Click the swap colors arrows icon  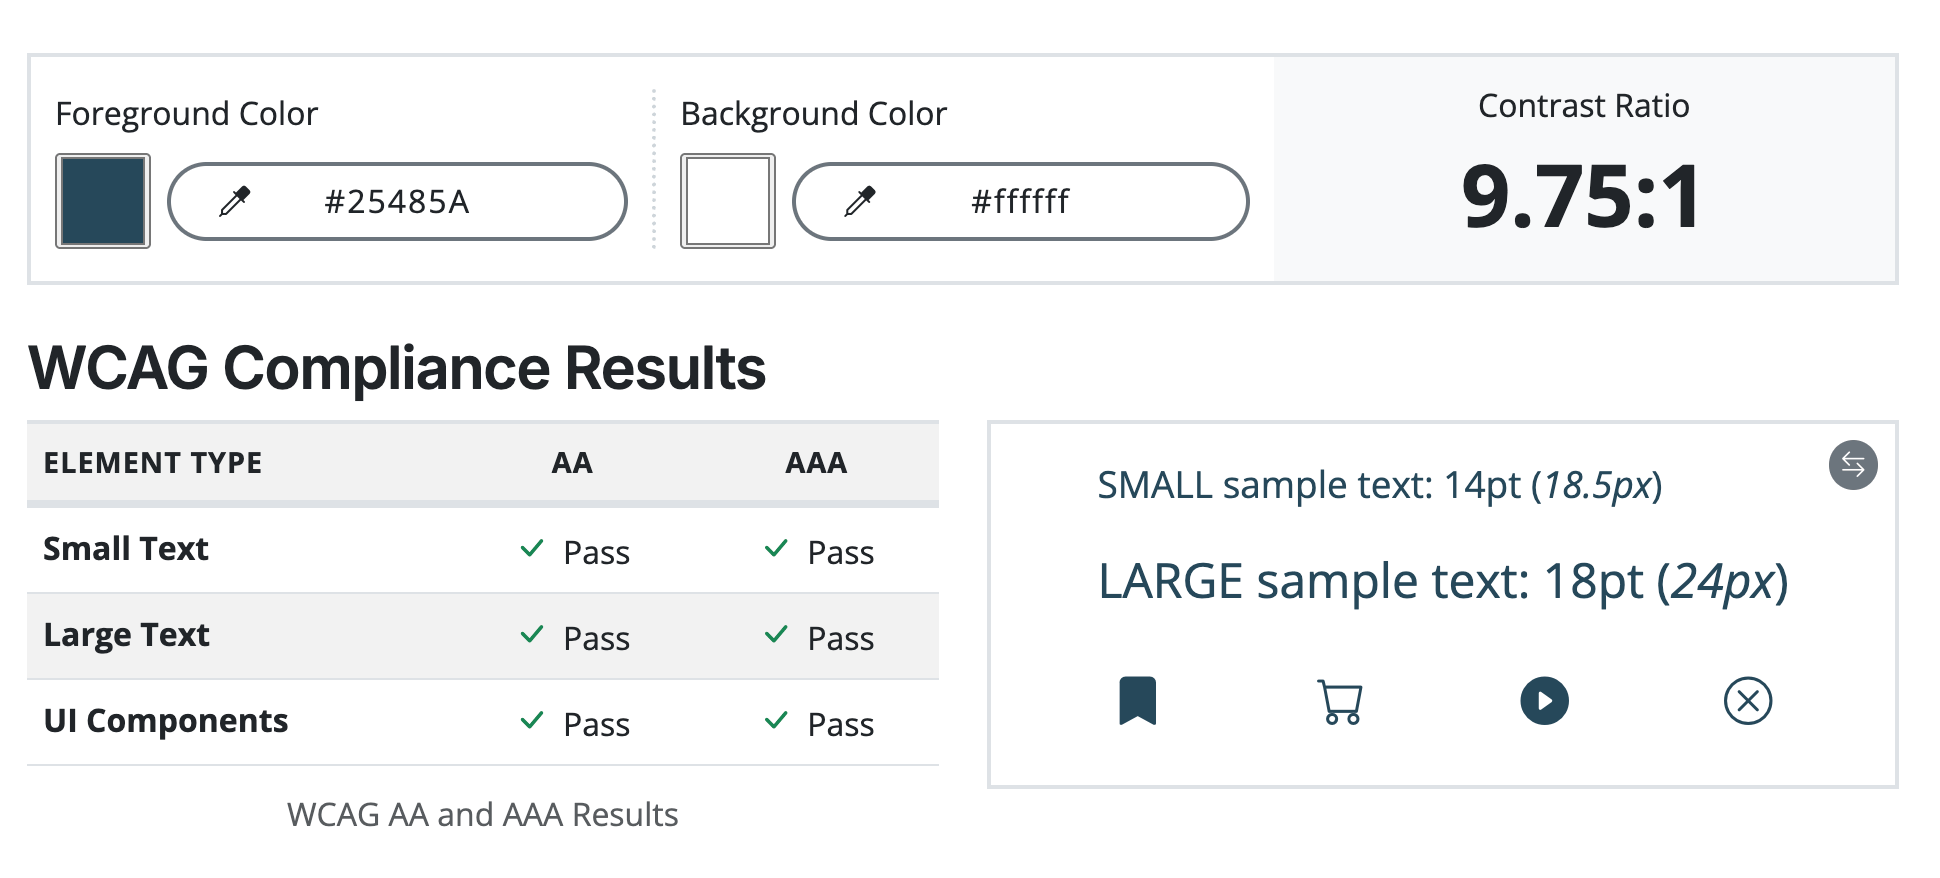coord(1852,465)
